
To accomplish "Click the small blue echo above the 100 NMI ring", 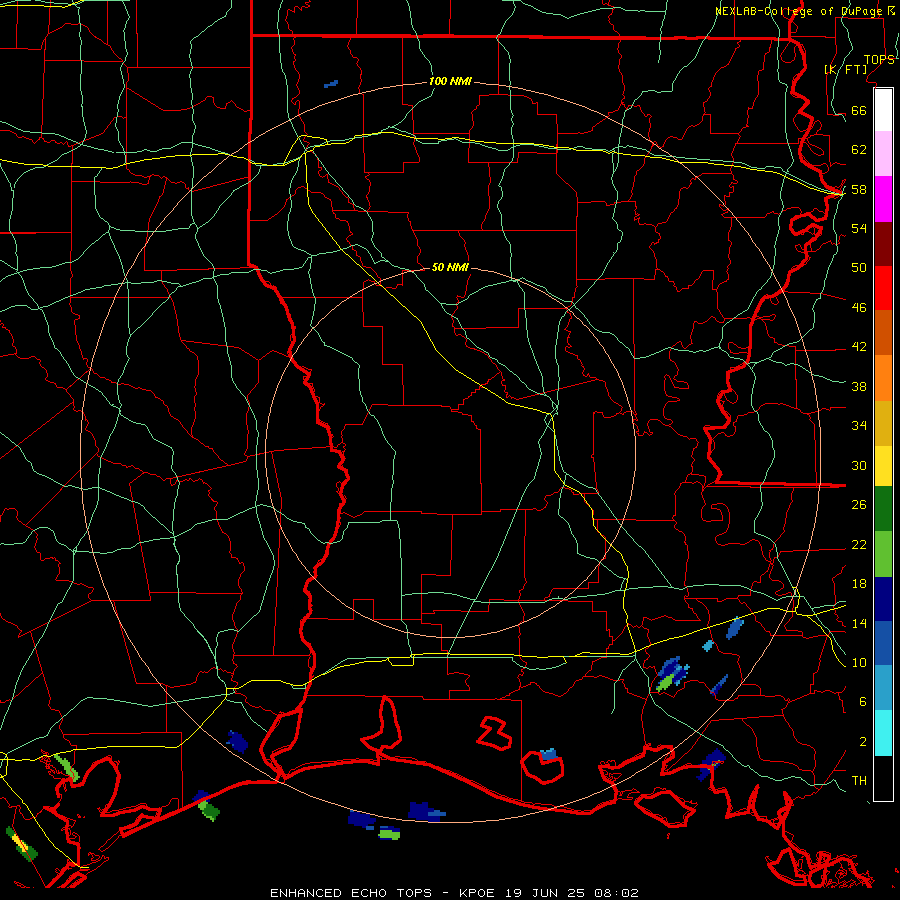I will [x=331, y=84].
